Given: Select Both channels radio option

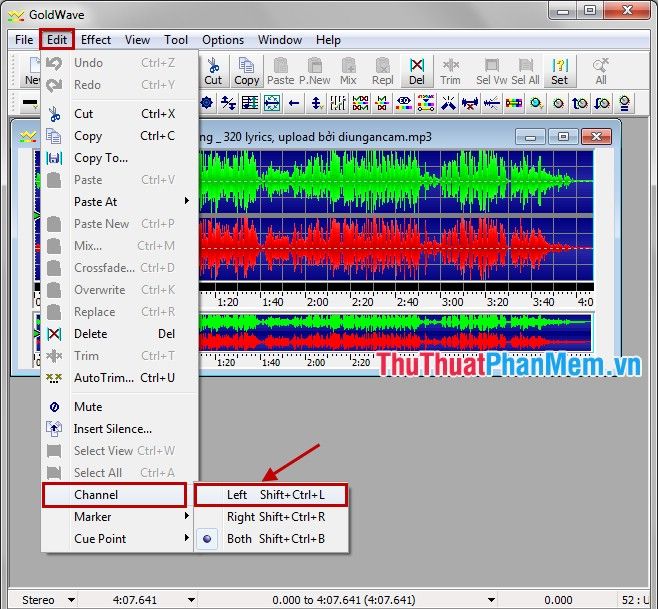Looking at the screenshot, I should [271, 538].
